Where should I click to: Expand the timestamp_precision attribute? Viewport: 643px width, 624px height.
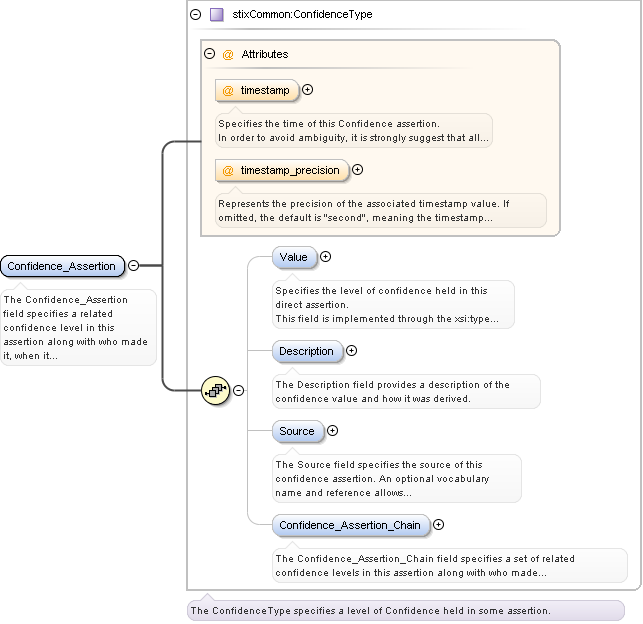(x=358, y=170)
